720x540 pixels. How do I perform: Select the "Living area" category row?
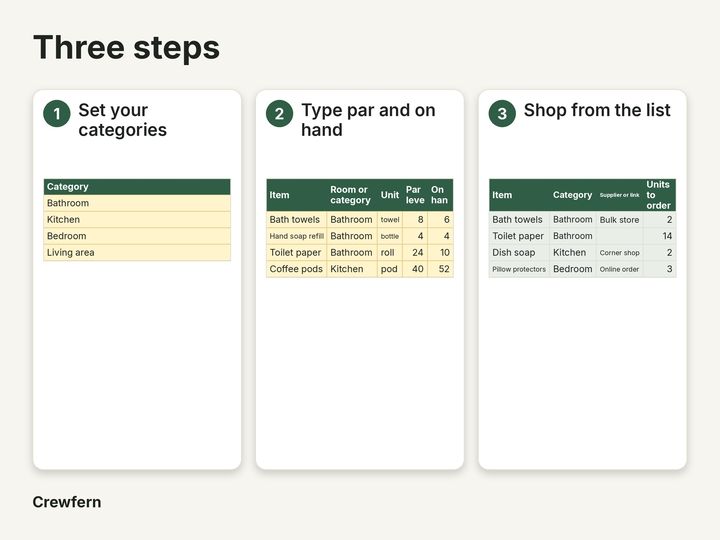(137, 253)
